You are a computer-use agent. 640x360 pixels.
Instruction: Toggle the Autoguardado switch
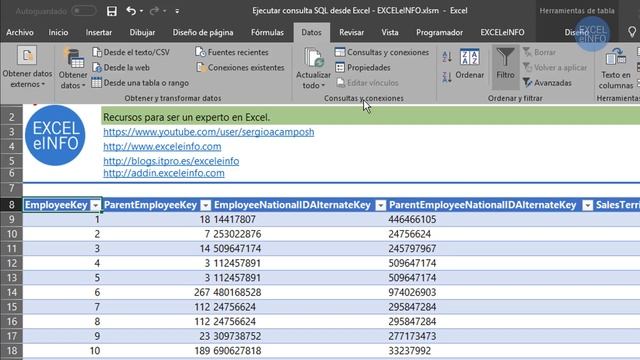point(83,11)
